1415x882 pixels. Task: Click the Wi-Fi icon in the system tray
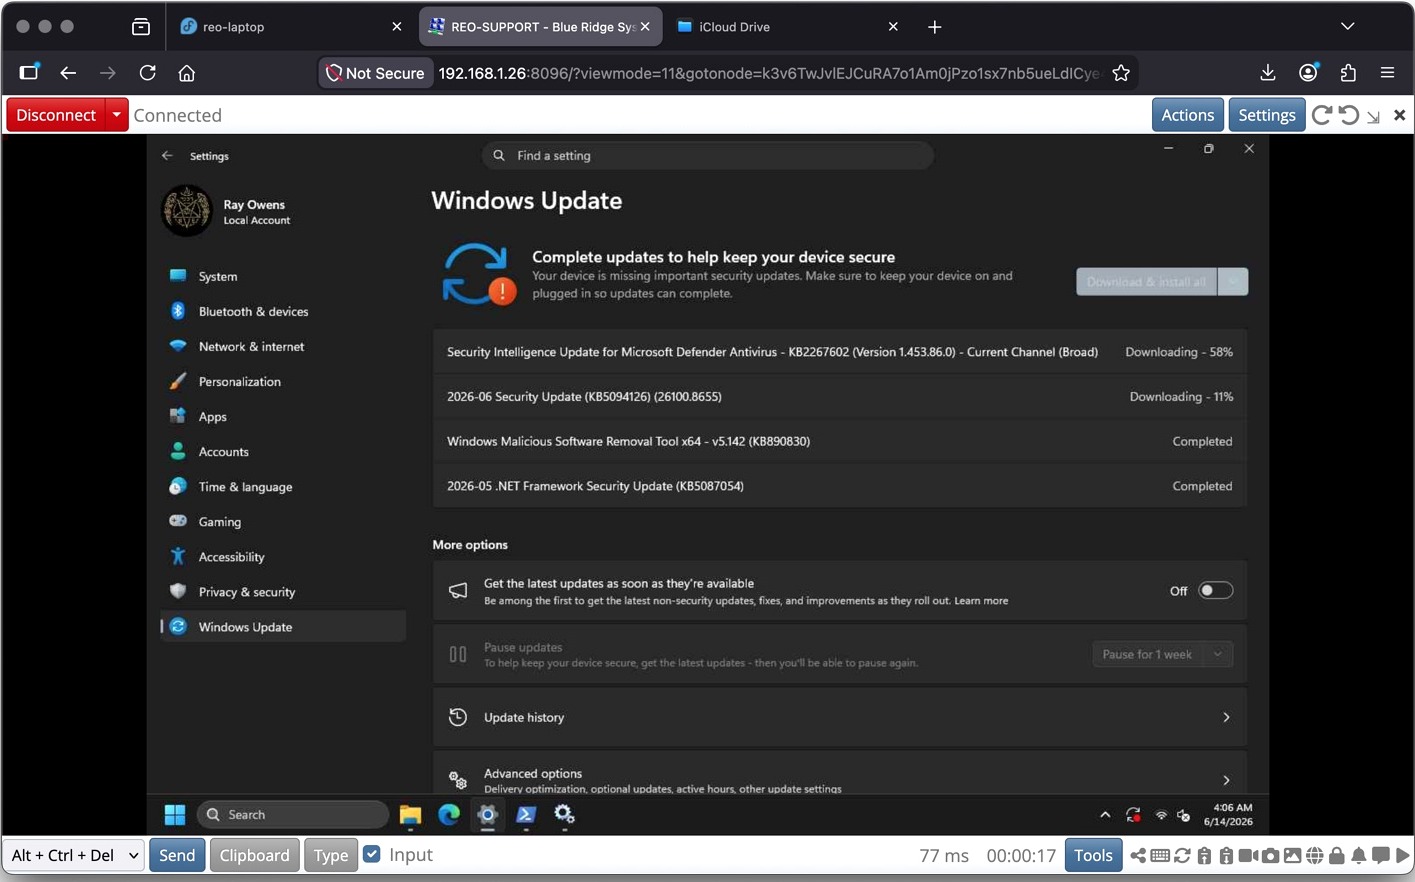coord(1161,815)
